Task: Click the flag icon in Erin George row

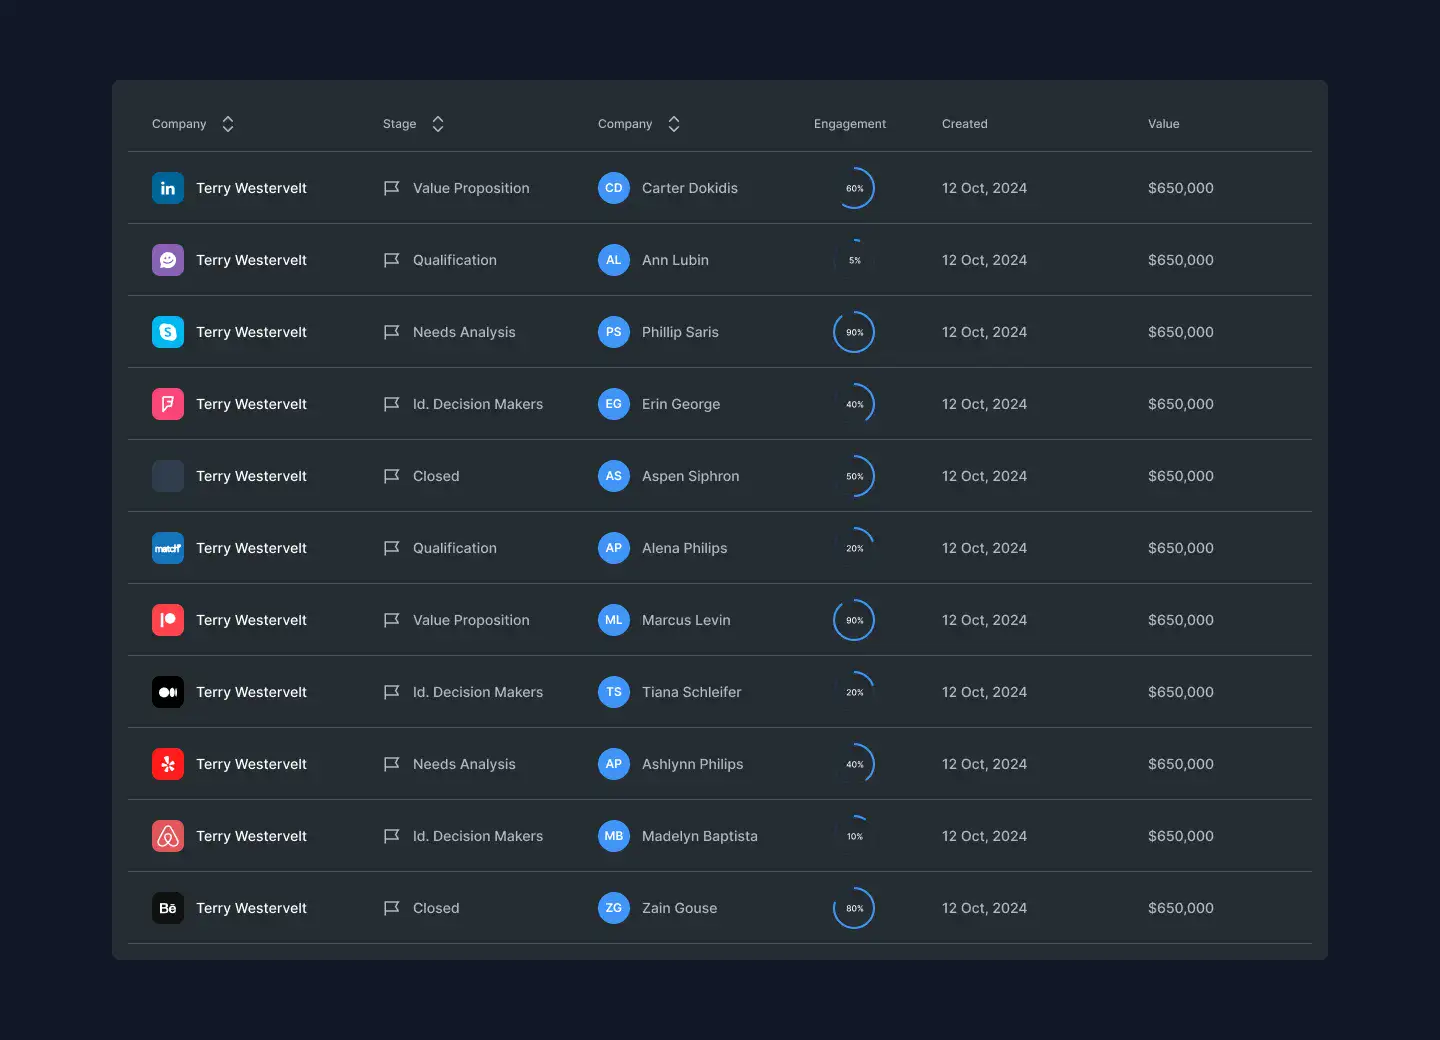Action: tap(392, 404)
